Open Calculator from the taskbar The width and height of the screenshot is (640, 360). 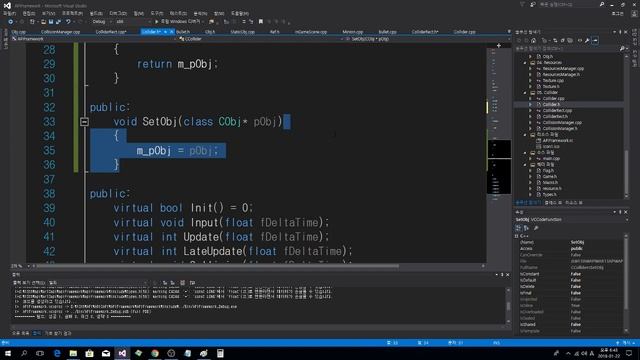point(220,353)
